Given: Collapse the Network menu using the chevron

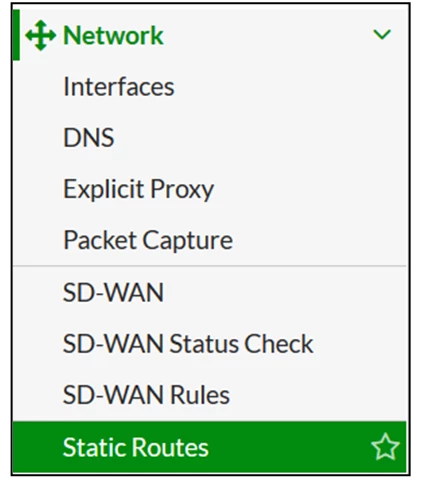Looking at the screenshot, I should (382, 34).
